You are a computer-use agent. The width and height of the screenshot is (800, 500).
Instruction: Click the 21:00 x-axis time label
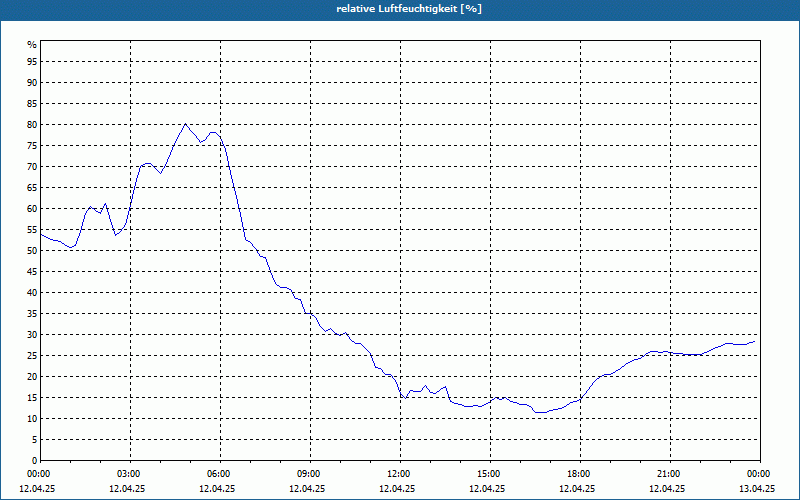(670, 474)
